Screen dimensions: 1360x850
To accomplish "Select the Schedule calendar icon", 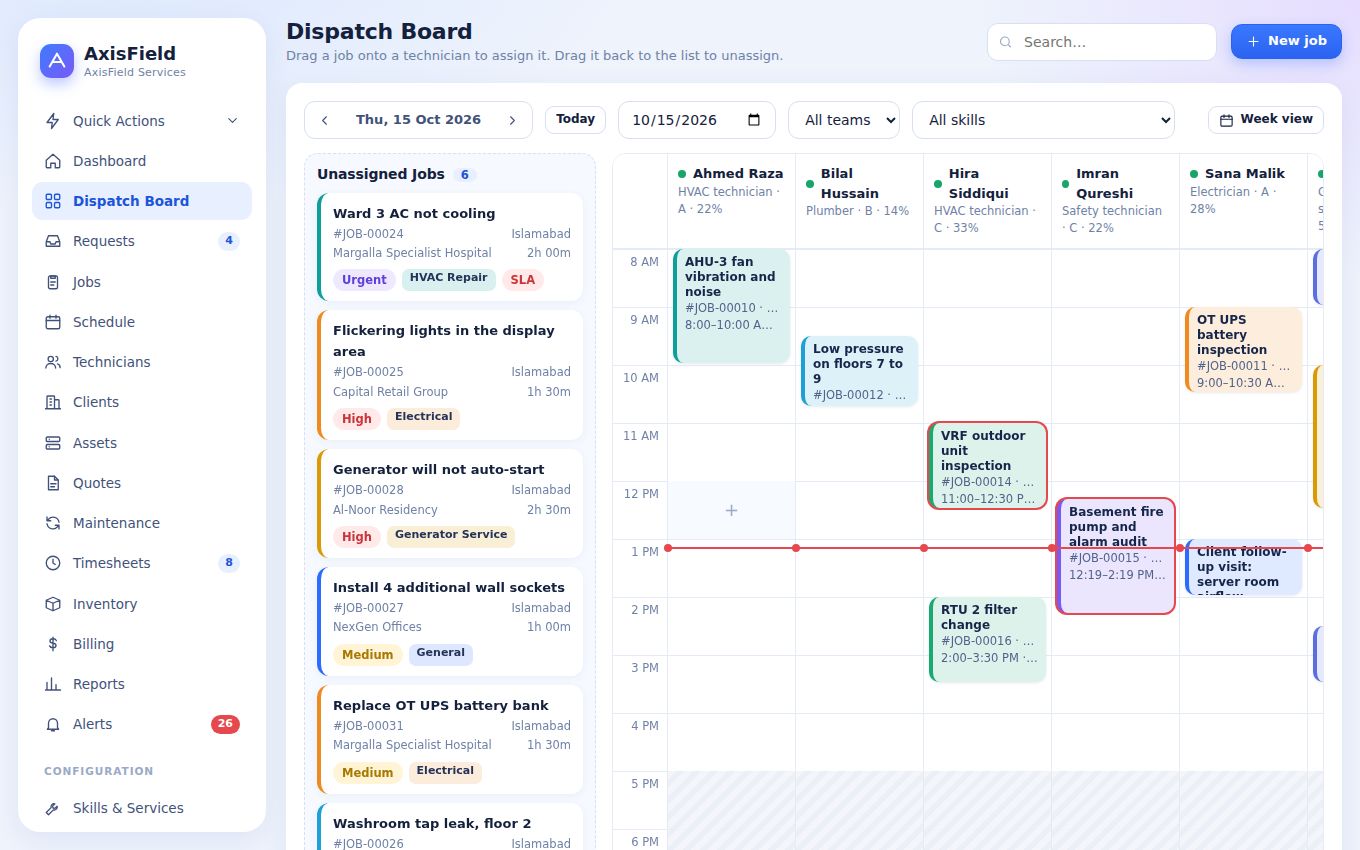I will tap(53, 322).
